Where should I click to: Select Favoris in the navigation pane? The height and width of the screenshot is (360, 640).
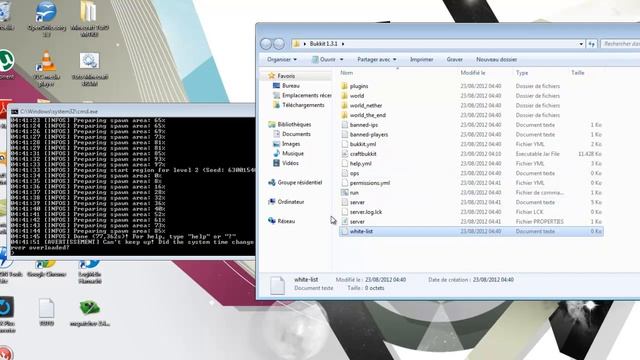pos(286,76)
